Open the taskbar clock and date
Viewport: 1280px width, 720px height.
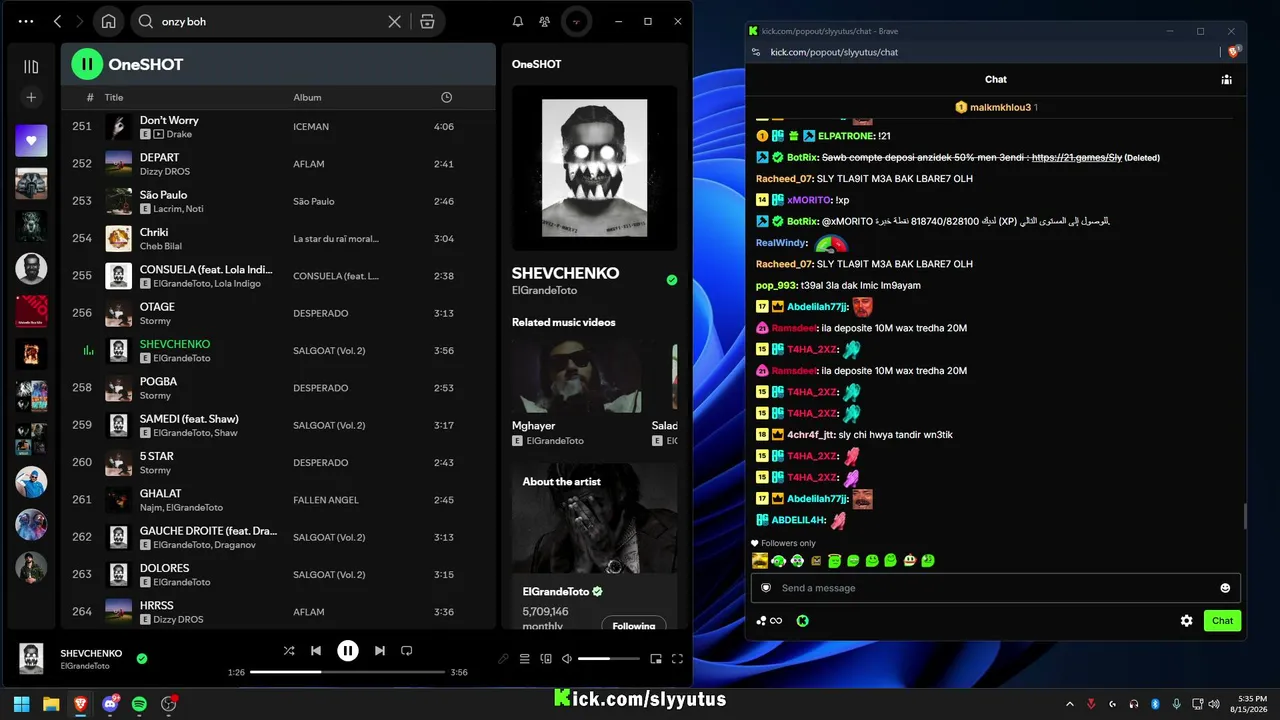click(1251, 704)
